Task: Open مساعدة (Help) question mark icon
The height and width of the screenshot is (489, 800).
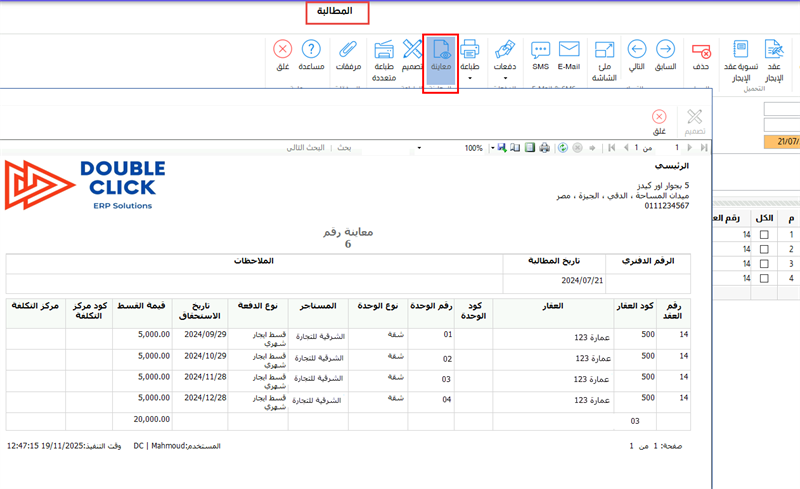Action: pyautogui.click(x=311, y=56)
